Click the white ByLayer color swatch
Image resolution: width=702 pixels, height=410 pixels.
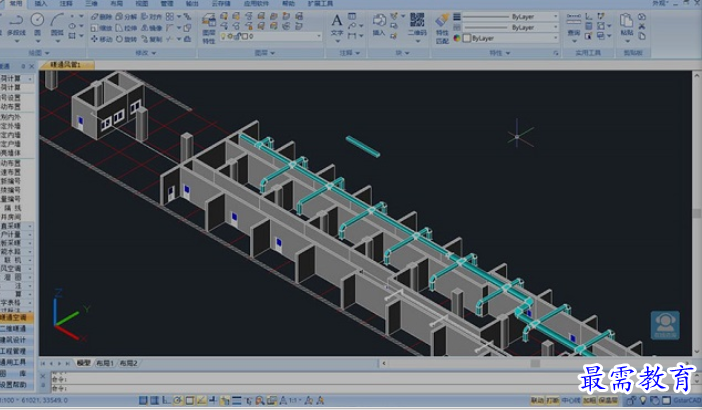(x=467, y=38)
